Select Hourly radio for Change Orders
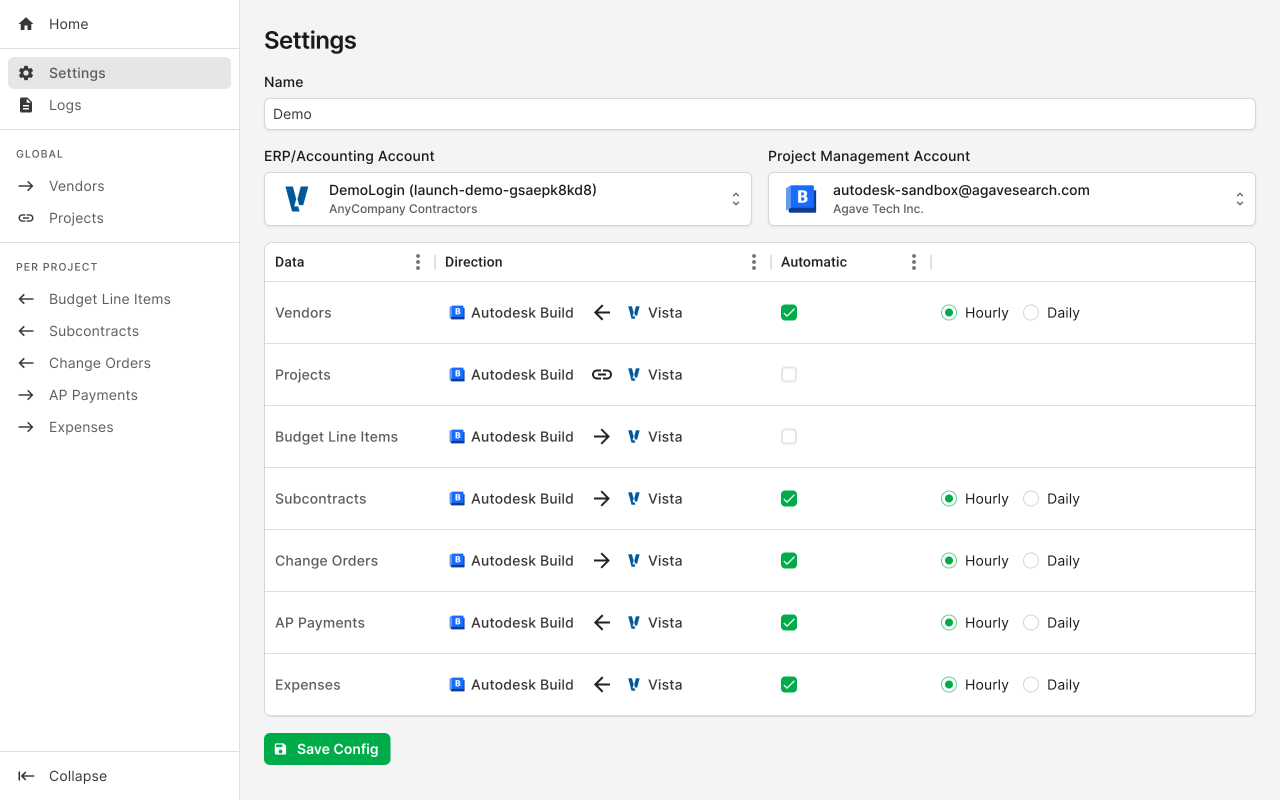 point(949,561)
